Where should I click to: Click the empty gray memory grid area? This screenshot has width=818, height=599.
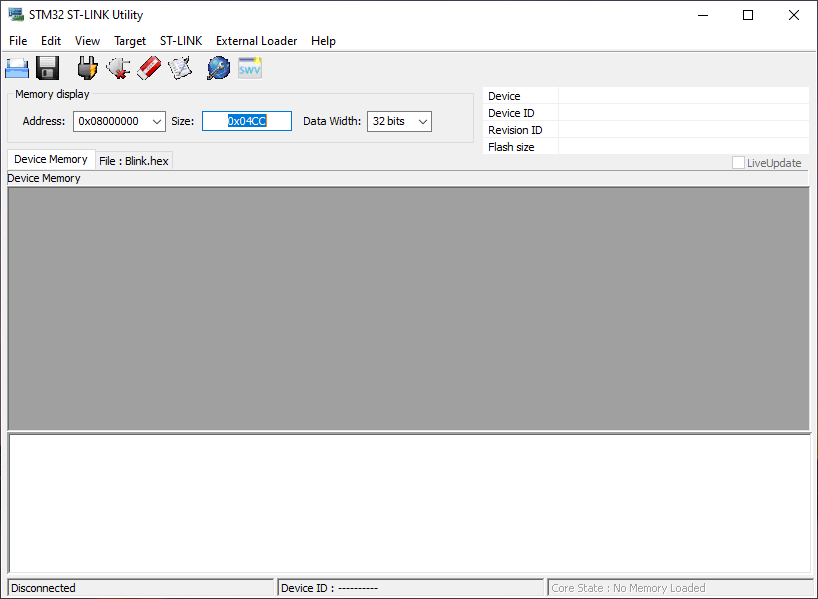(x=408, y=308)
